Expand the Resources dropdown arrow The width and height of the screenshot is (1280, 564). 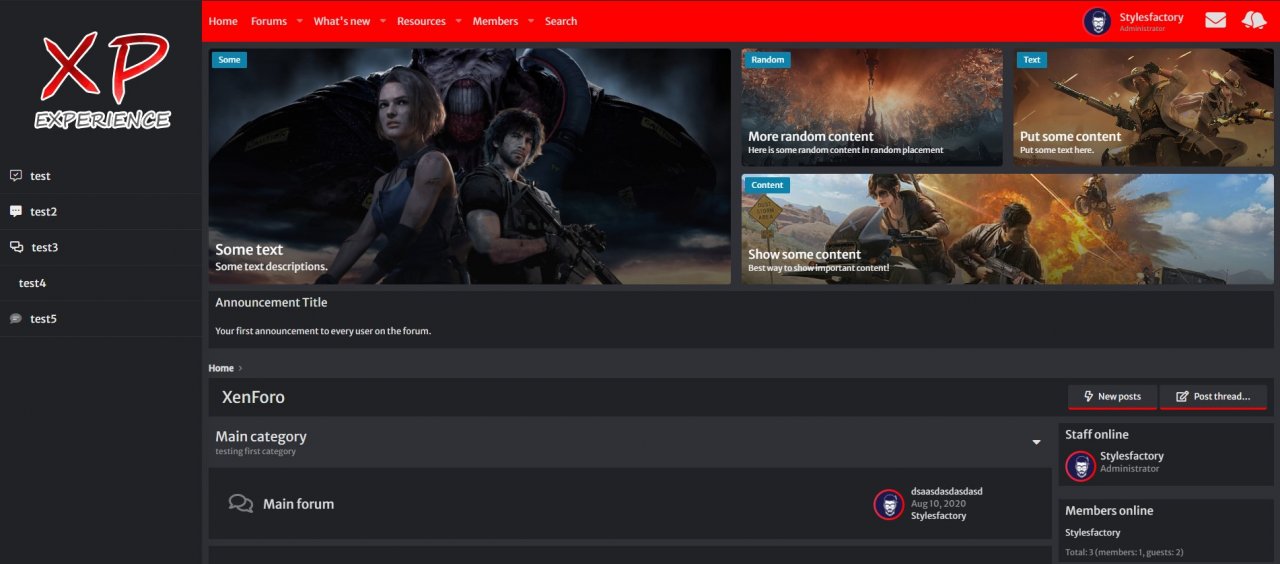pyautogui.click(x=458, y=21)
